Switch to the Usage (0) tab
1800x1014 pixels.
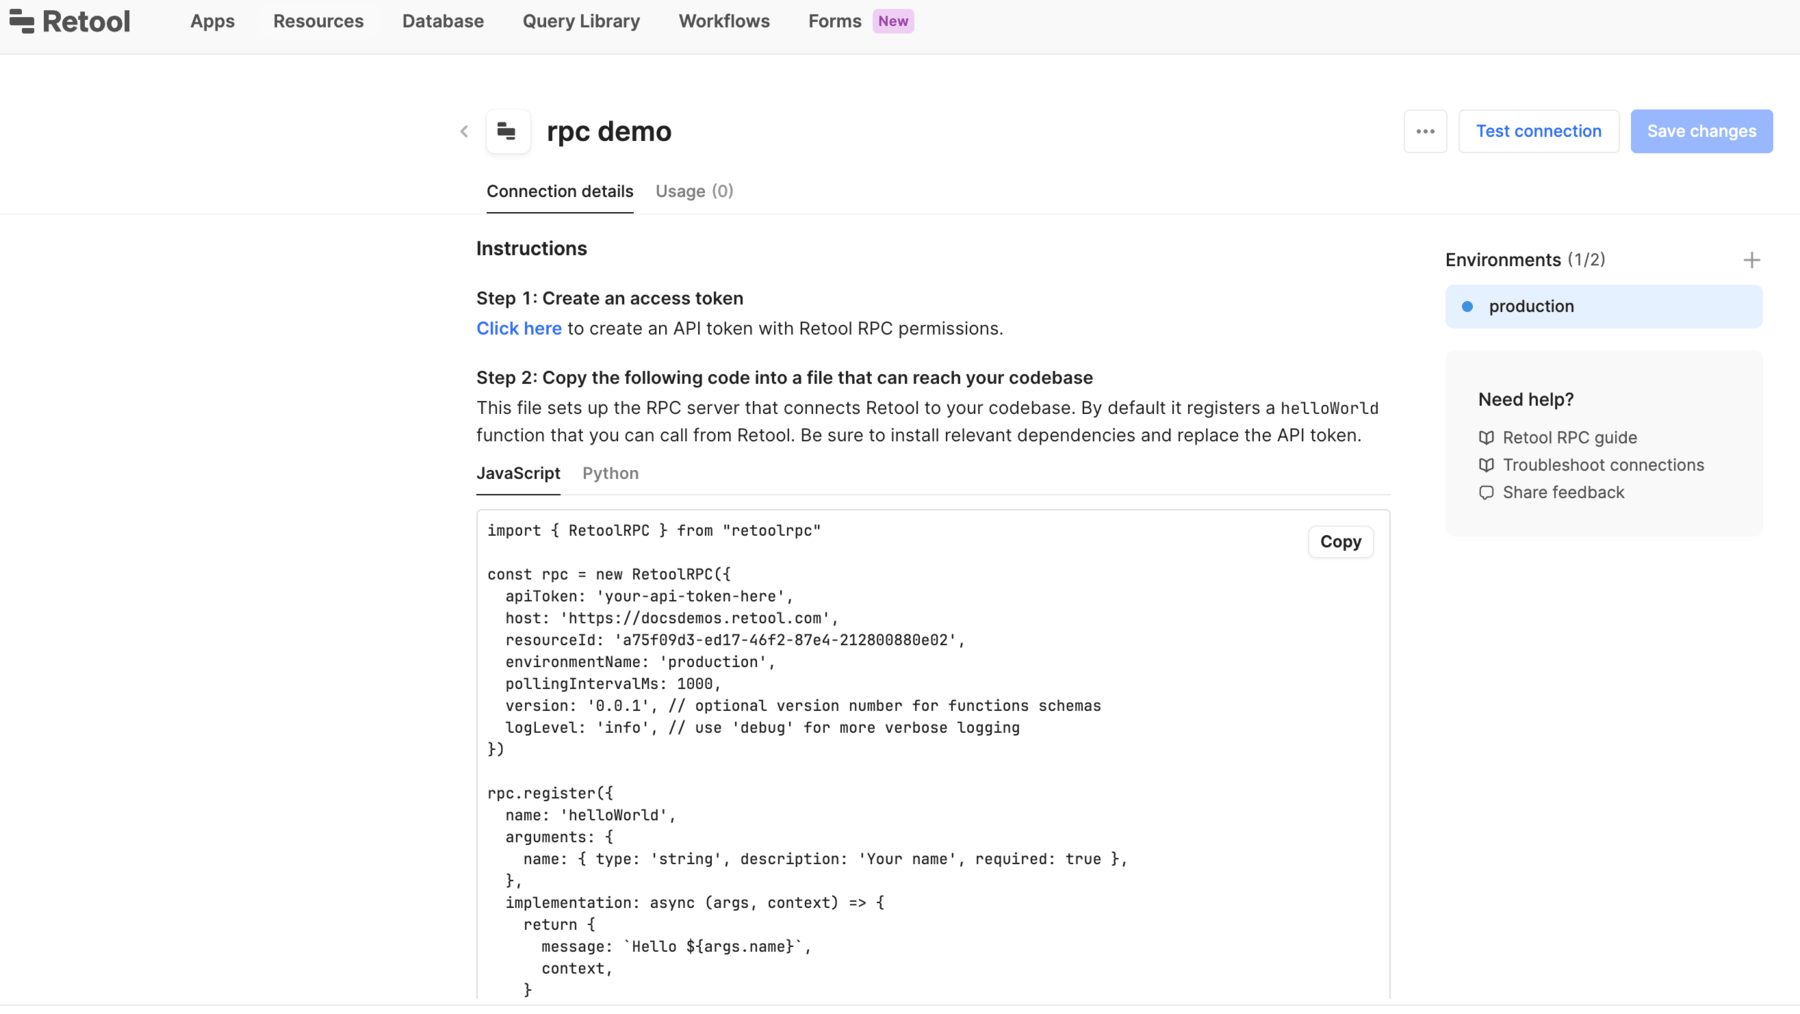[x=694, y=191]
